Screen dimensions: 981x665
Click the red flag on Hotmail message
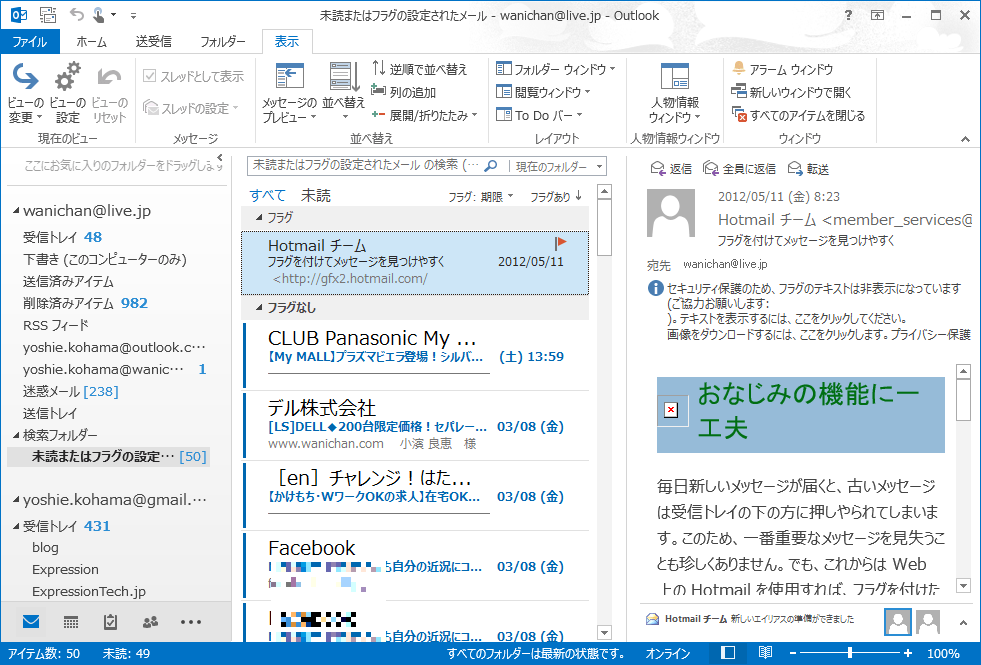(560, 243)
